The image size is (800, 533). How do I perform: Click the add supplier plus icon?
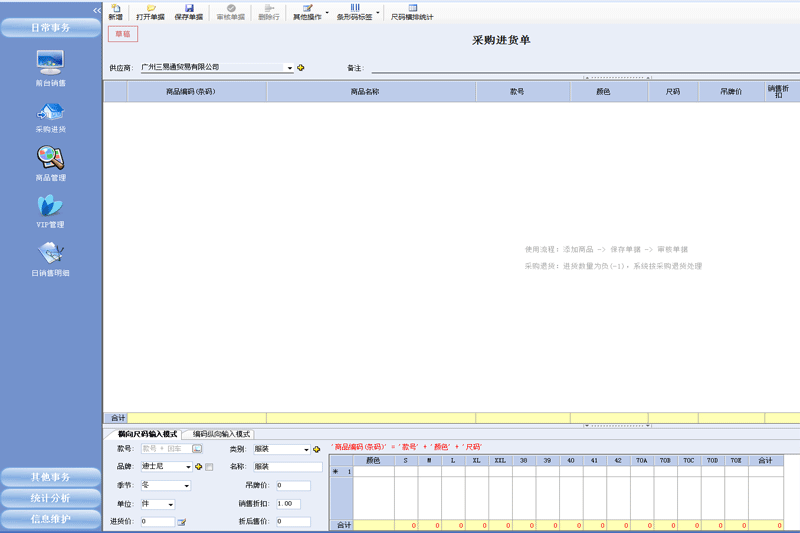tap(301, 68)
